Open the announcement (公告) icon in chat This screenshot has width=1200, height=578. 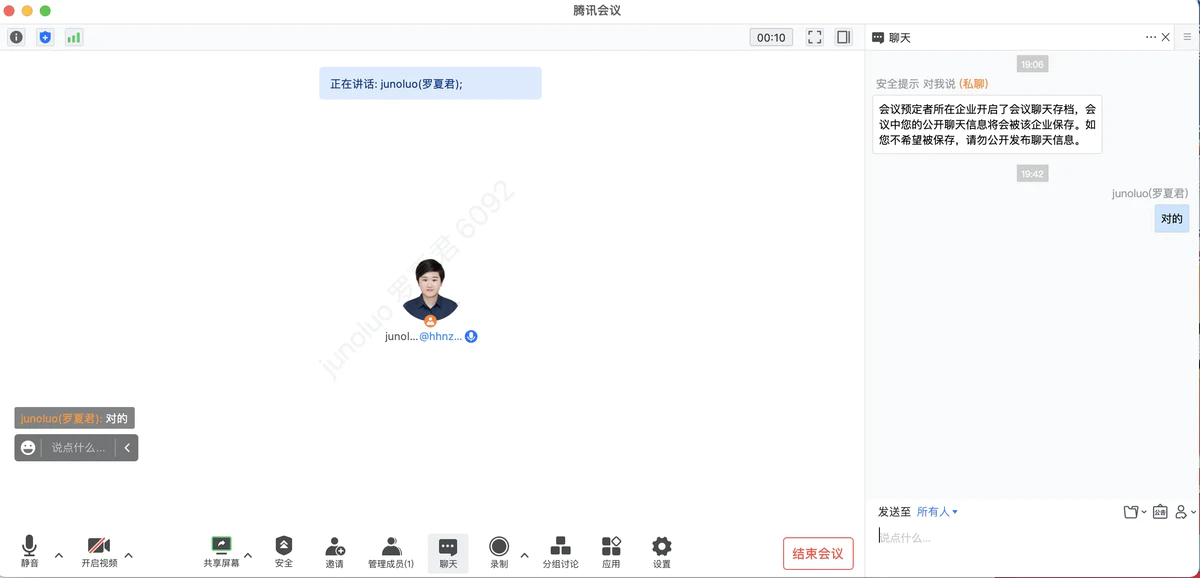pyautogui.click(x=1160, y=512)
